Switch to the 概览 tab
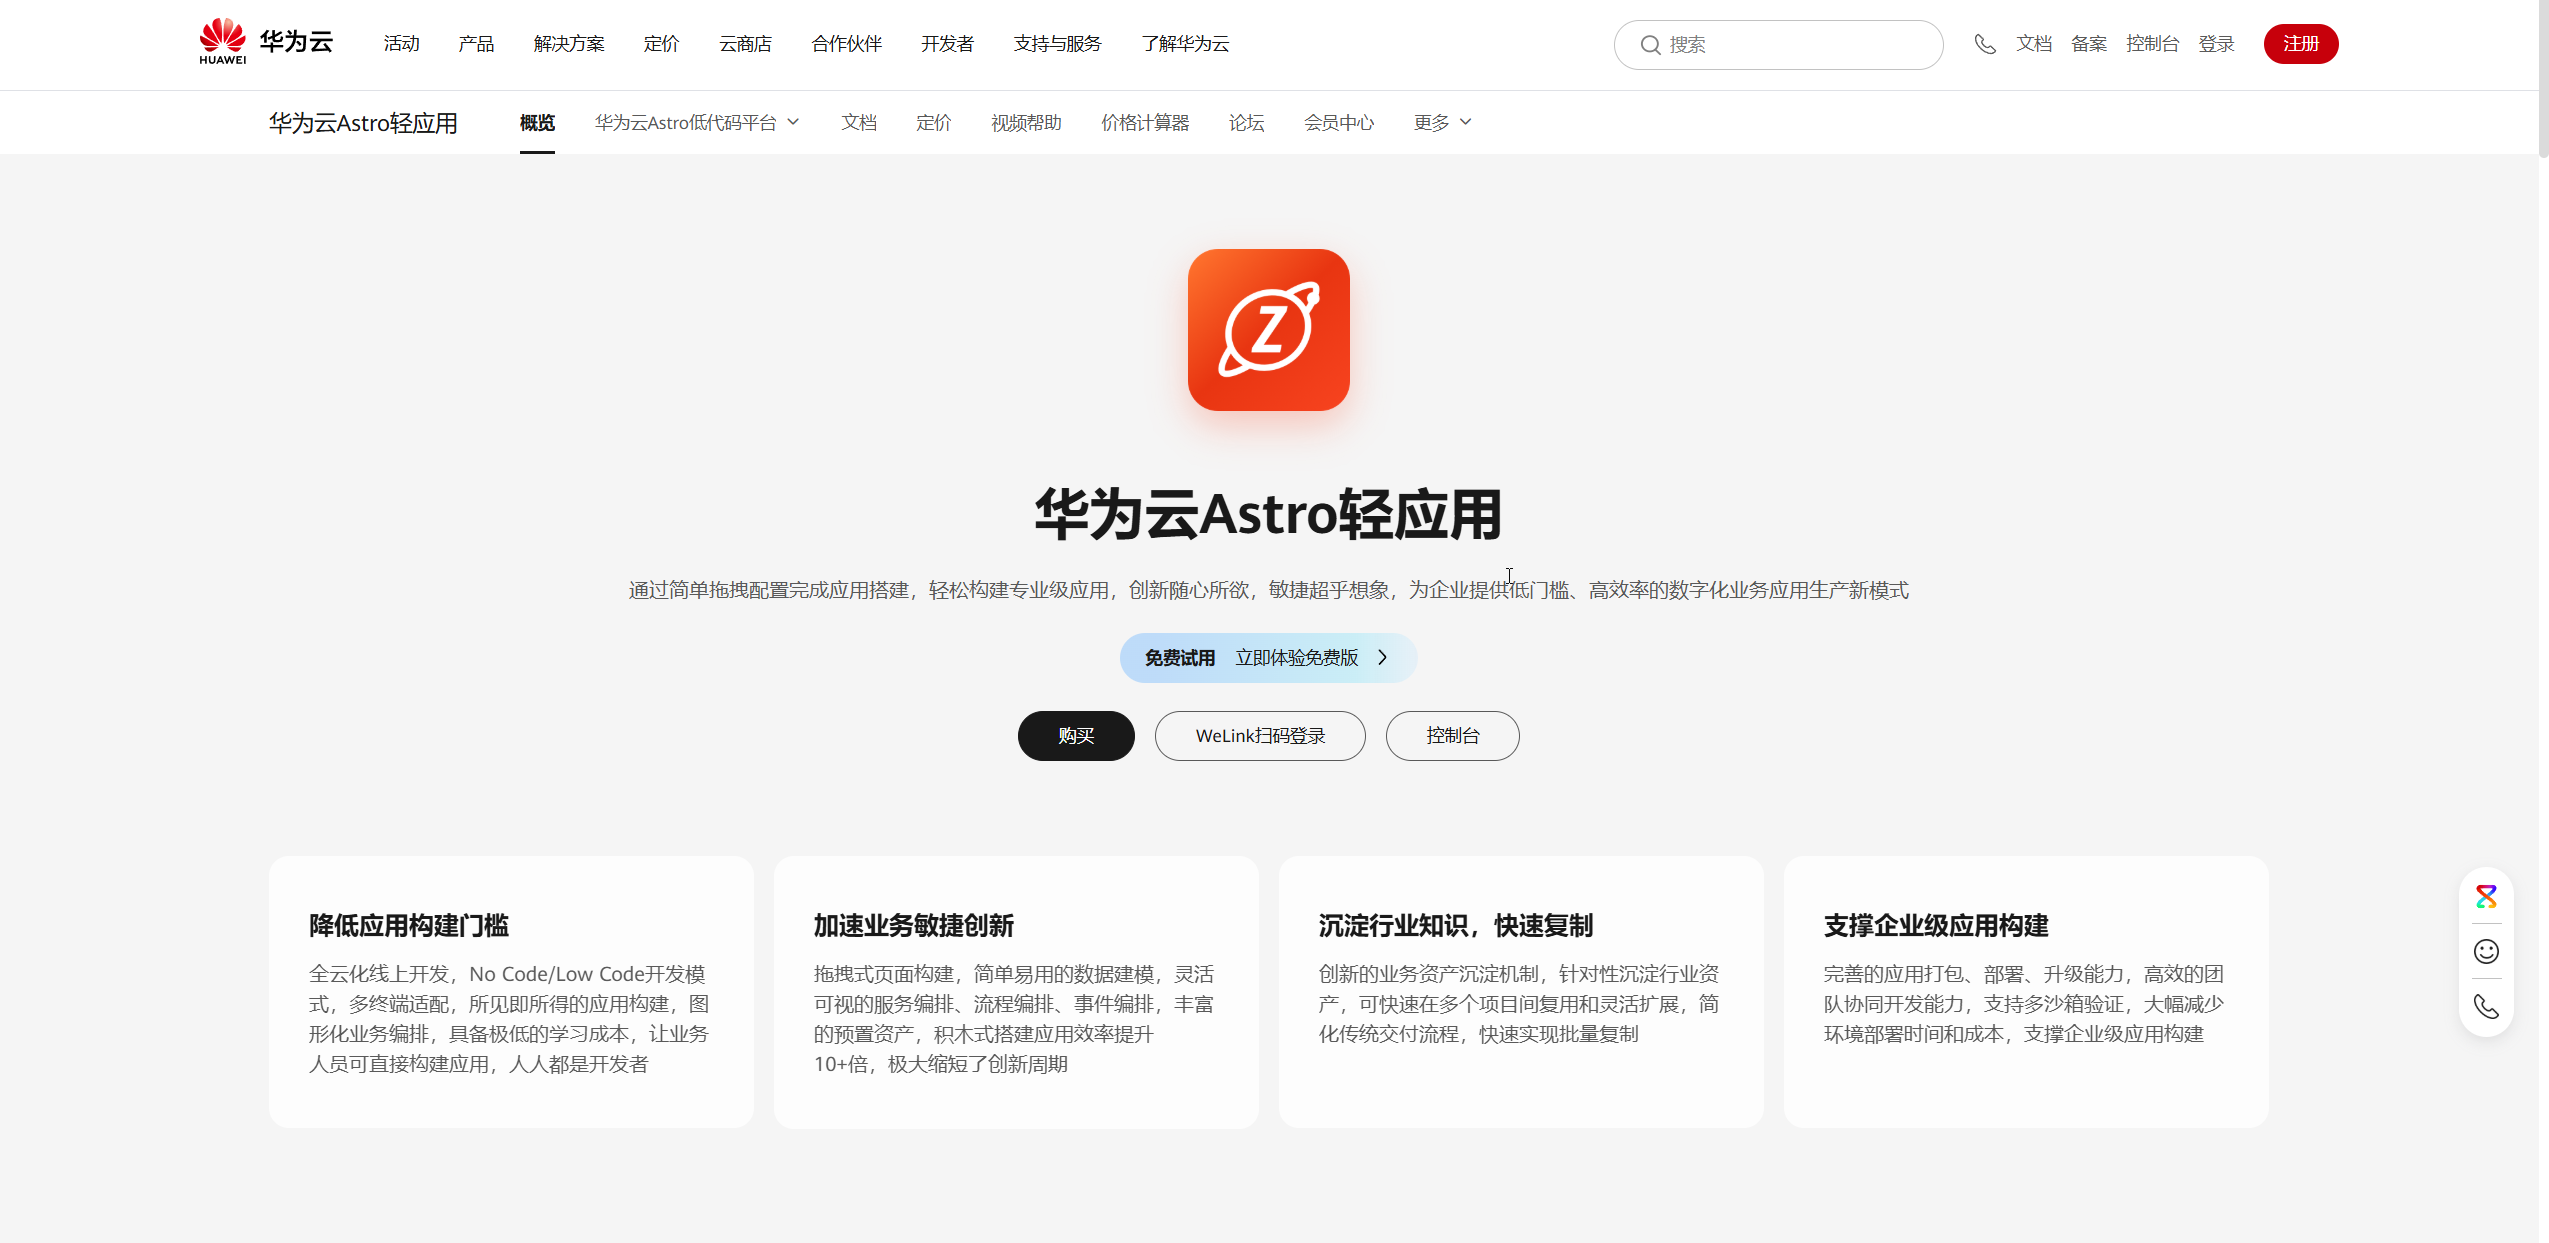2549x1243 pixels. tap(536, 122)
